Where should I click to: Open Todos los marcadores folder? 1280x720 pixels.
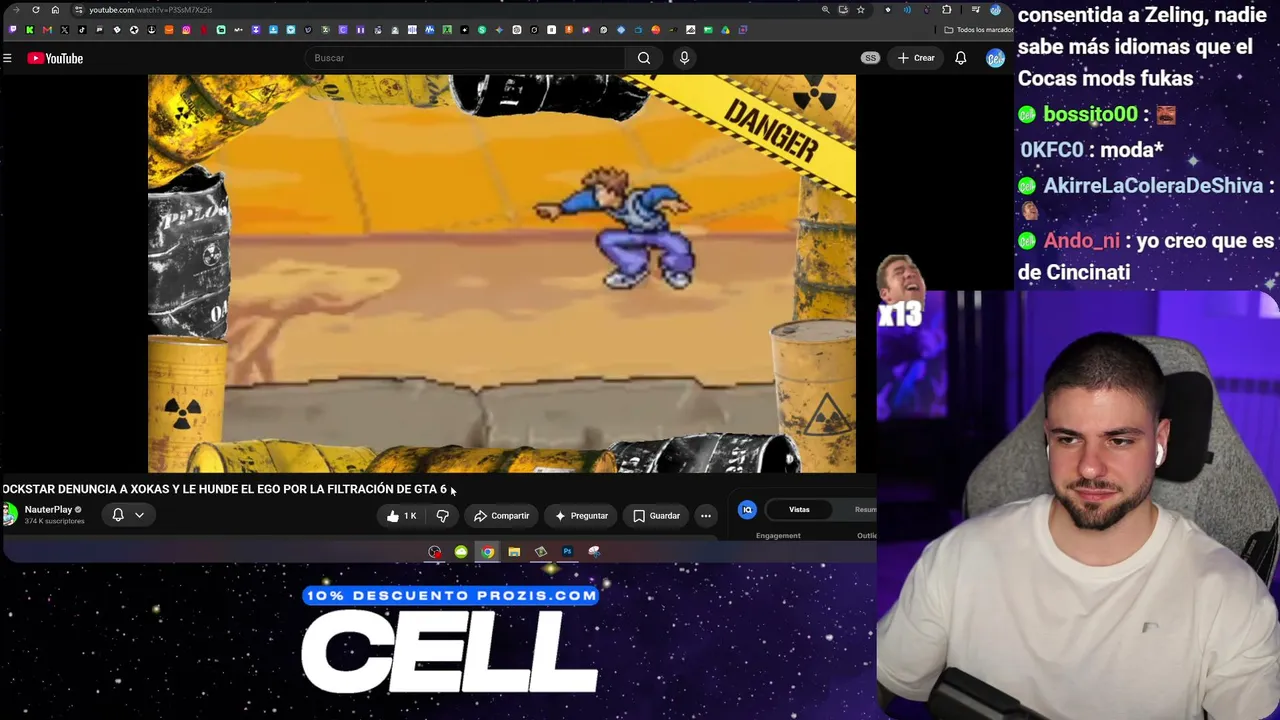pyautogui.click(x=979, y=30)
